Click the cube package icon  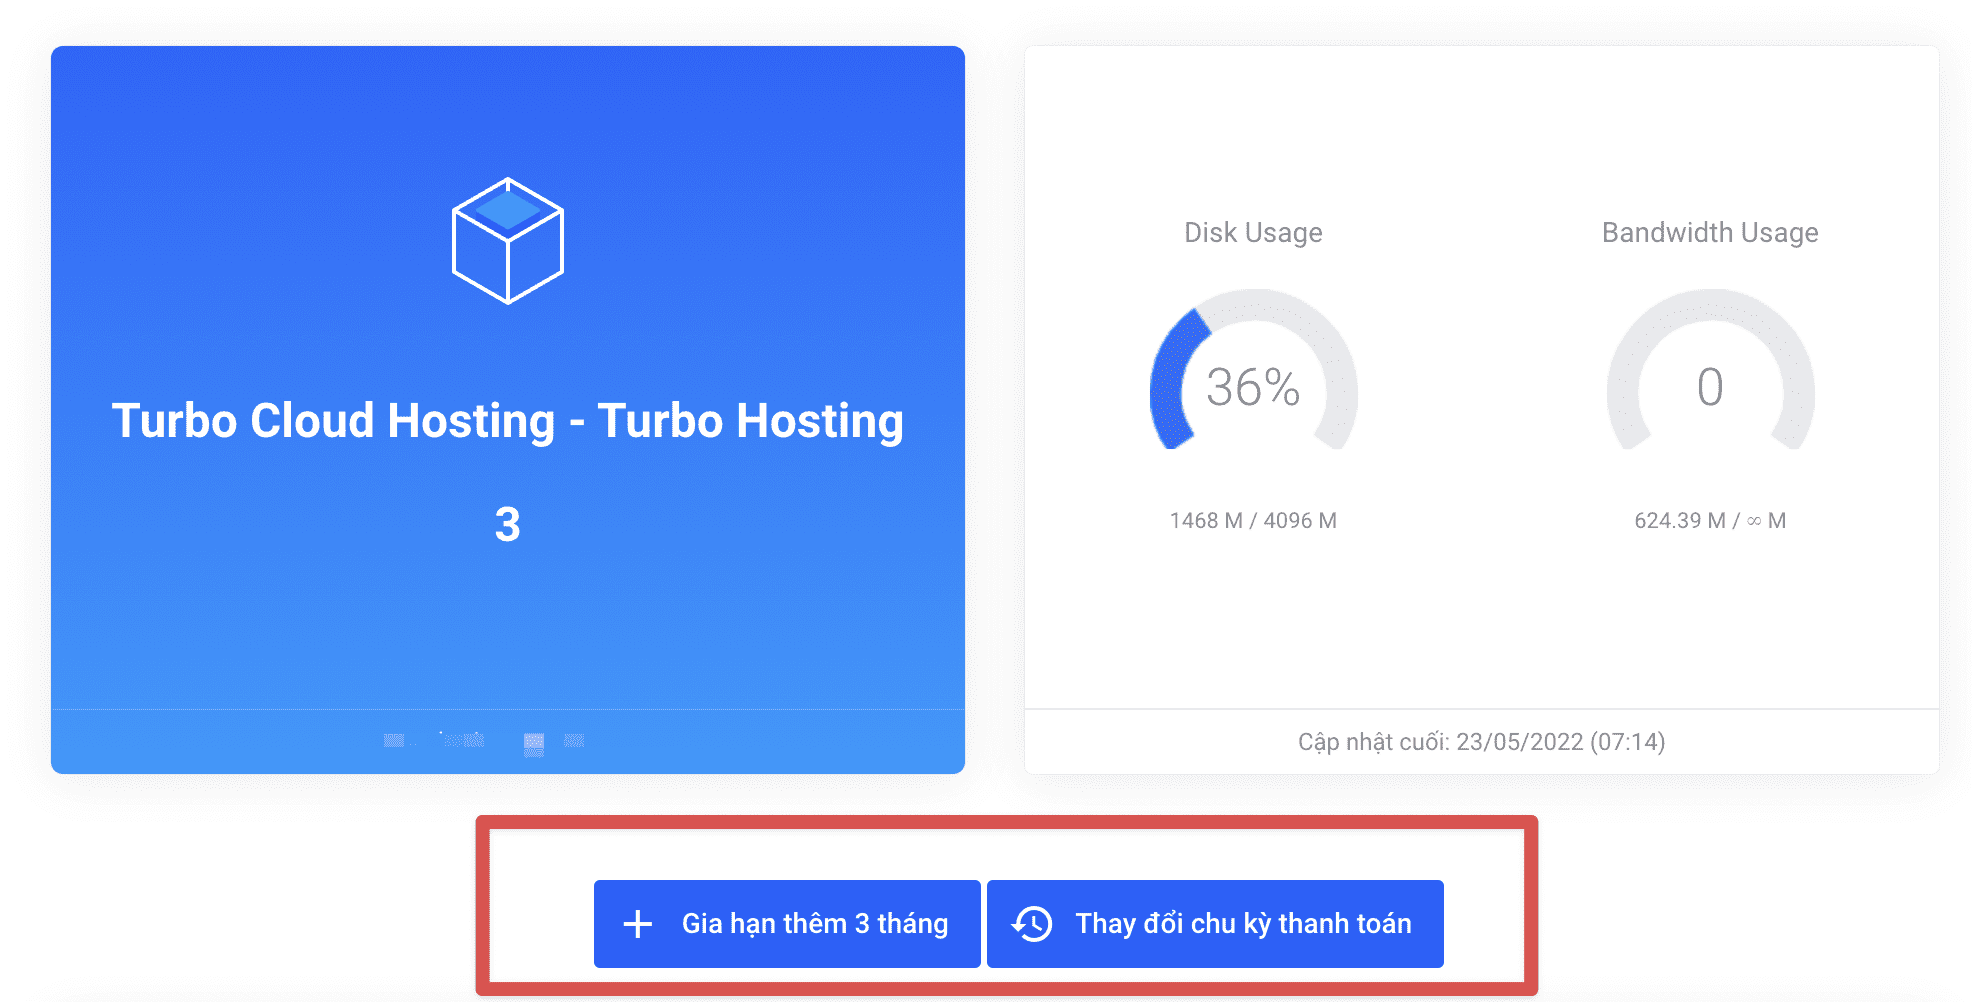point(507,241)
